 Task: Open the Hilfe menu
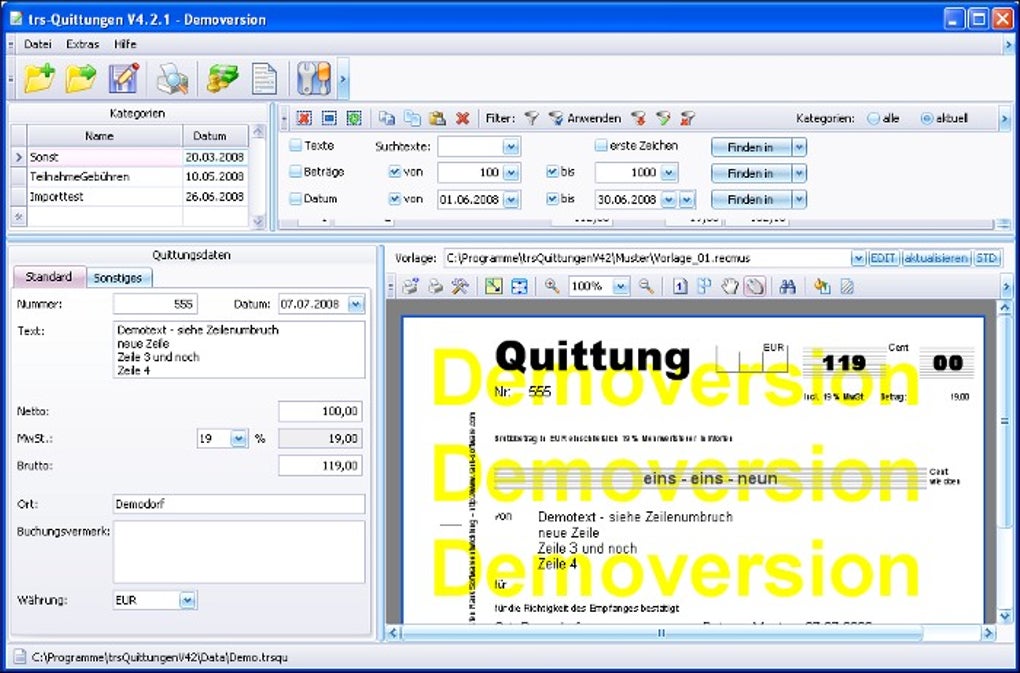(x=125, y=44)
